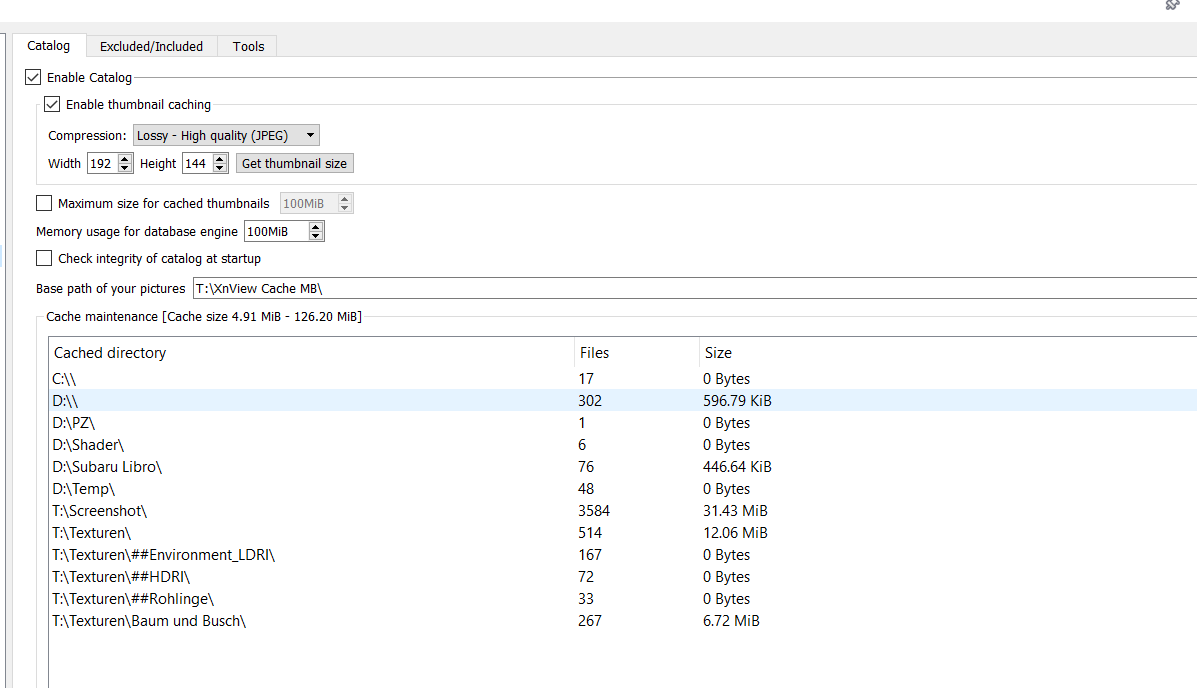Decrease thumbnail Height with down arrow
Screen dimensions: 1197x688
220,168
